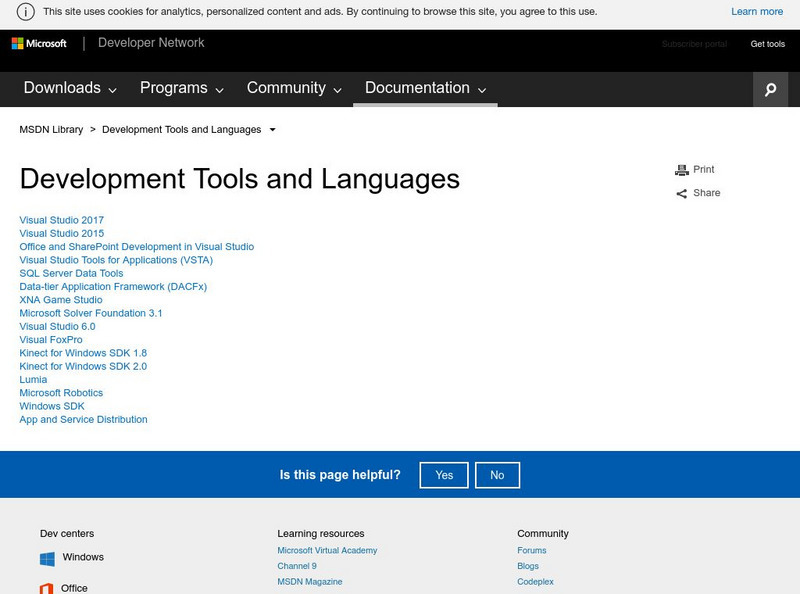Expand the Programs menu
Screen dimensions: 800x594
pos(182,88)
